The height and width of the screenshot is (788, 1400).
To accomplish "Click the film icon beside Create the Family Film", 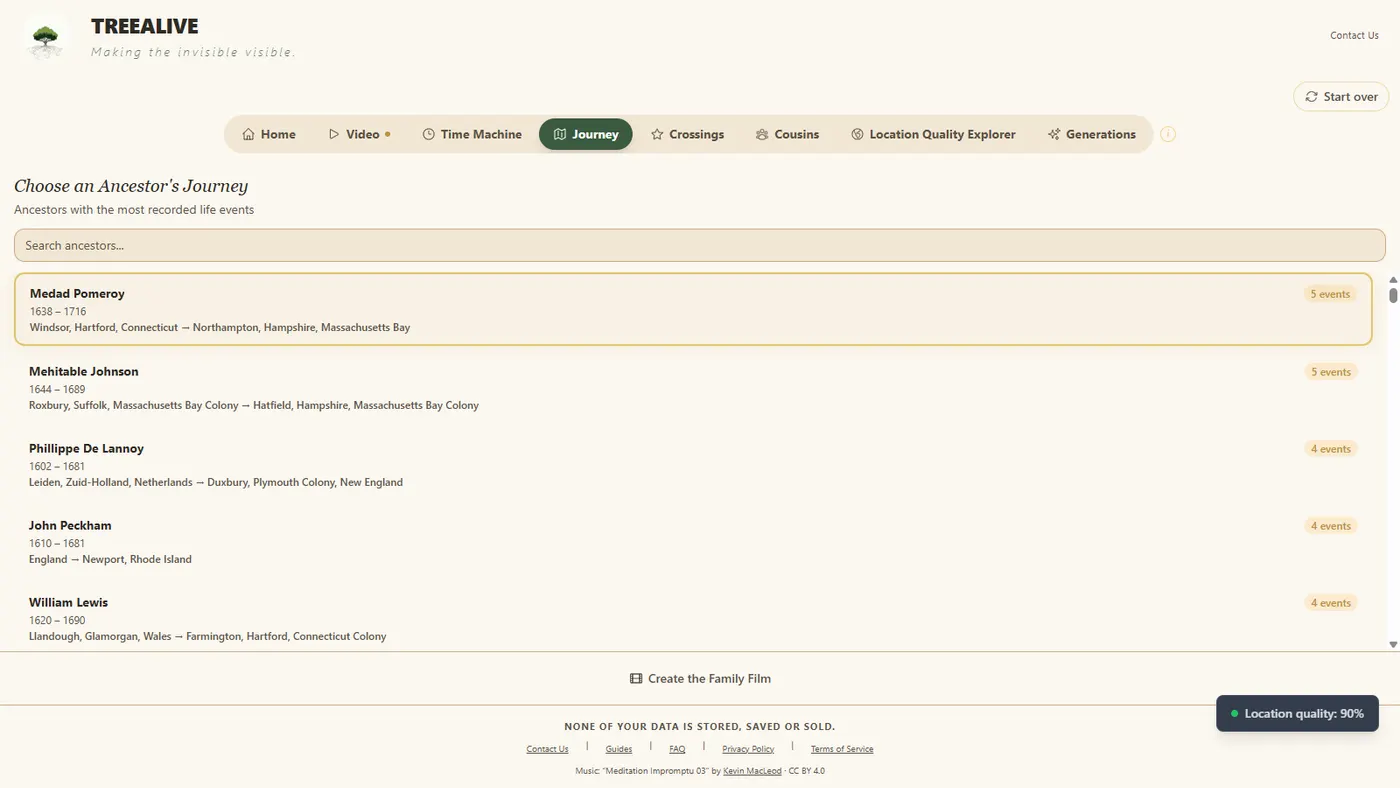I will pyautogui.click(x=636, y=678).
